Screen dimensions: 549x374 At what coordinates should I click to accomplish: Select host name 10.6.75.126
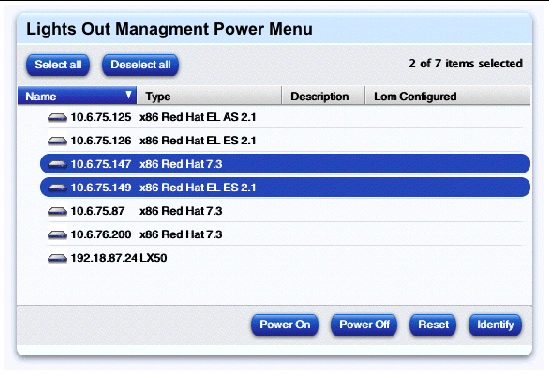101,140
